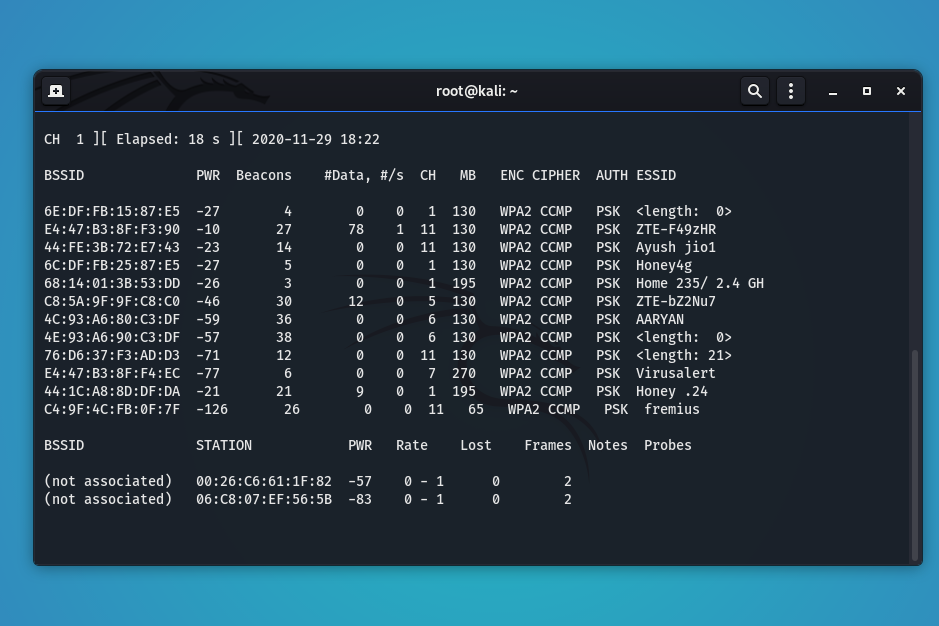Open the three-dot terminal menu
Viewport: 939px width, 626px height.
coord(790,91)
